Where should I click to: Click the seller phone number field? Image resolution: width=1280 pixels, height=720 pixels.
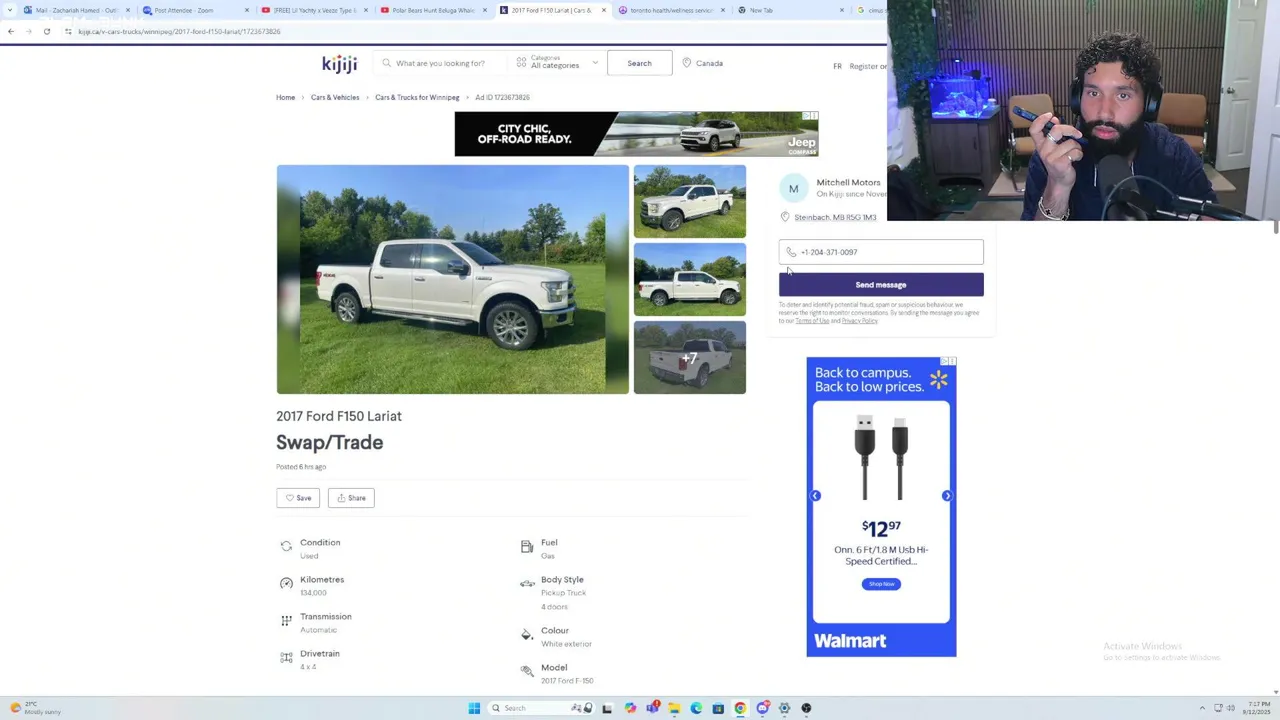pyautogui.click(x=881, y=252)
